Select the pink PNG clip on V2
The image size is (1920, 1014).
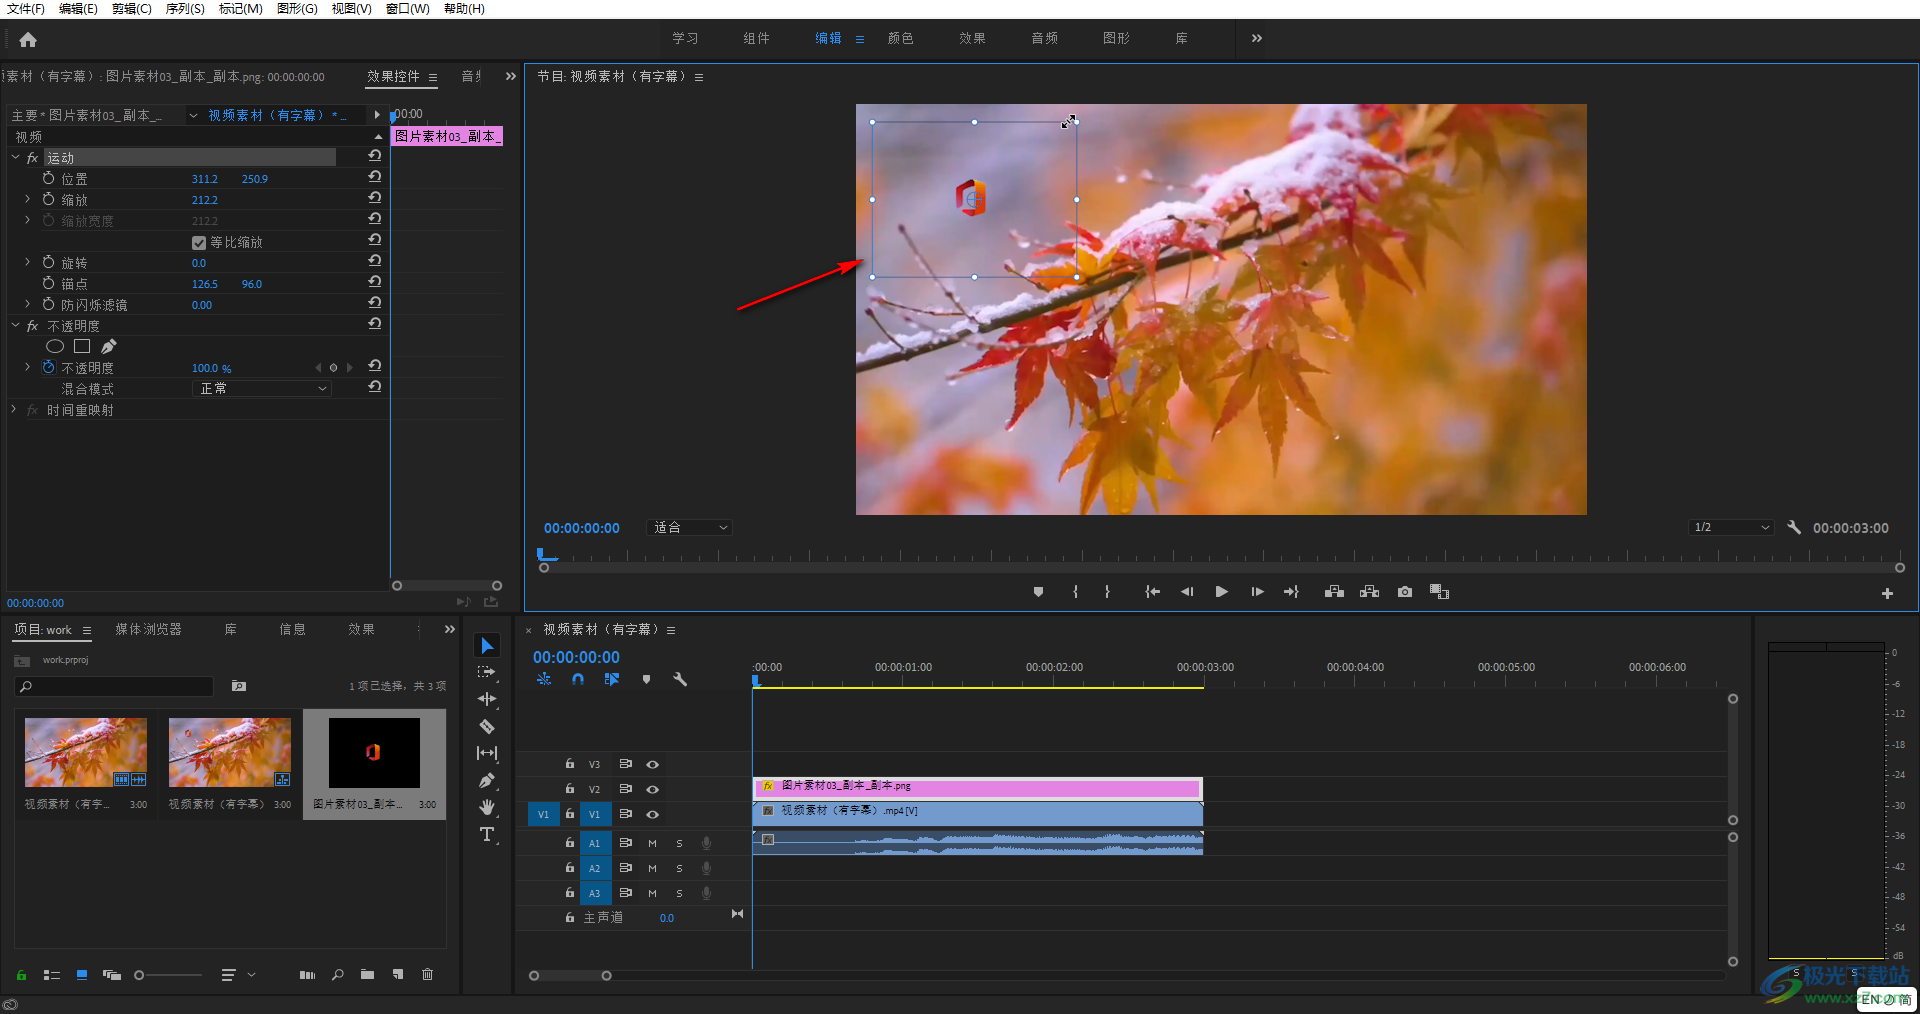977,788
